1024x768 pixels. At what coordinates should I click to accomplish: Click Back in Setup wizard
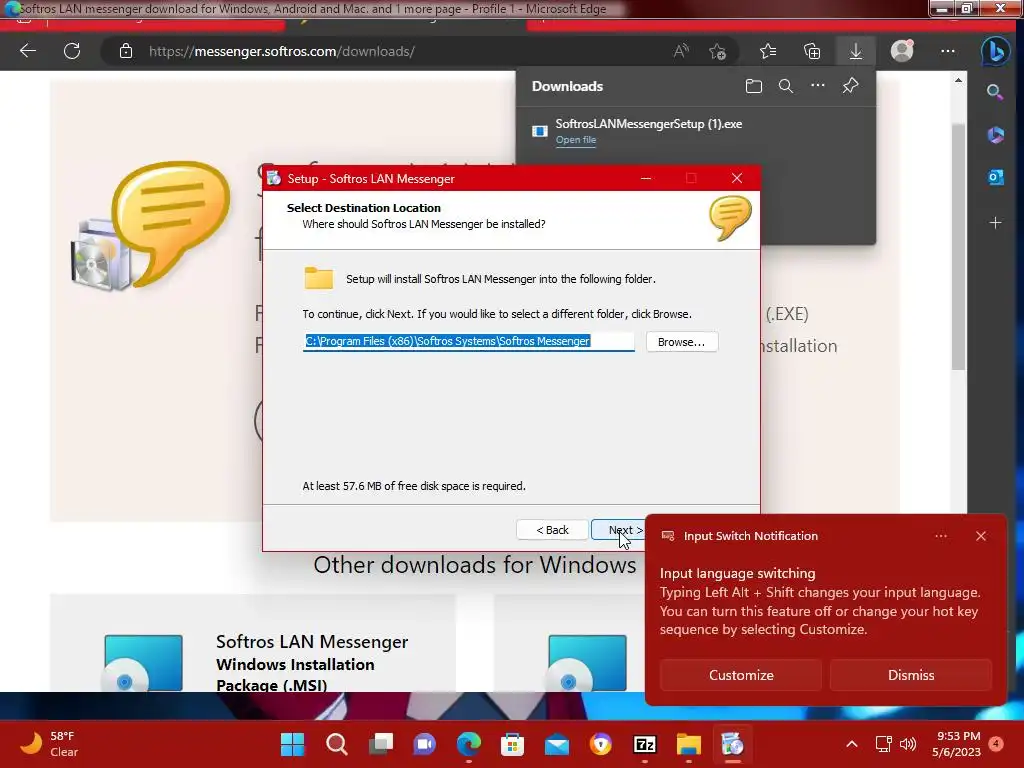(x=552, y=530)
